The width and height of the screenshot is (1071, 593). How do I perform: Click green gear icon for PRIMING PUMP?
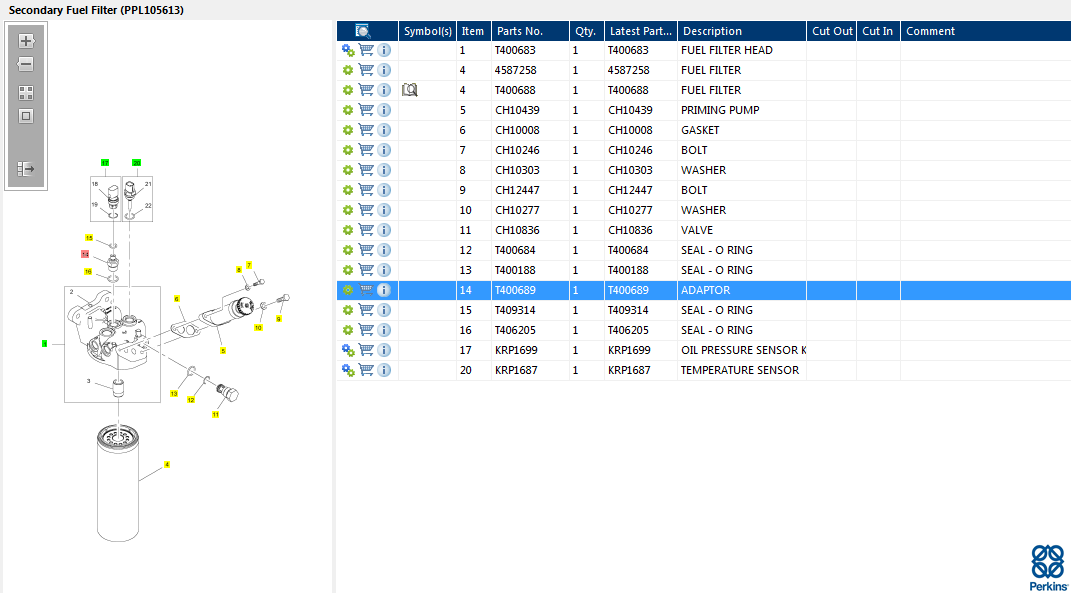click(348, 110)
